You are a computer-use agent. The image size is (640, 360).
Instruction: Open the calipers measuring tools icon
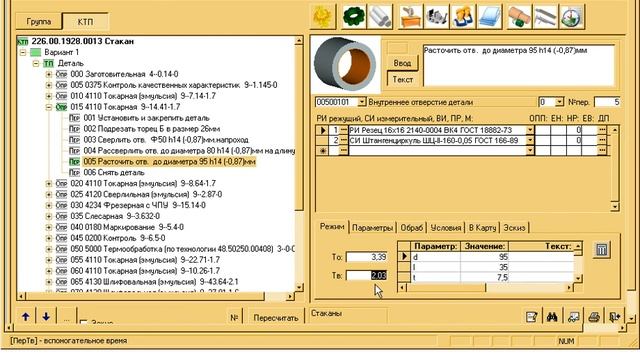545,17
